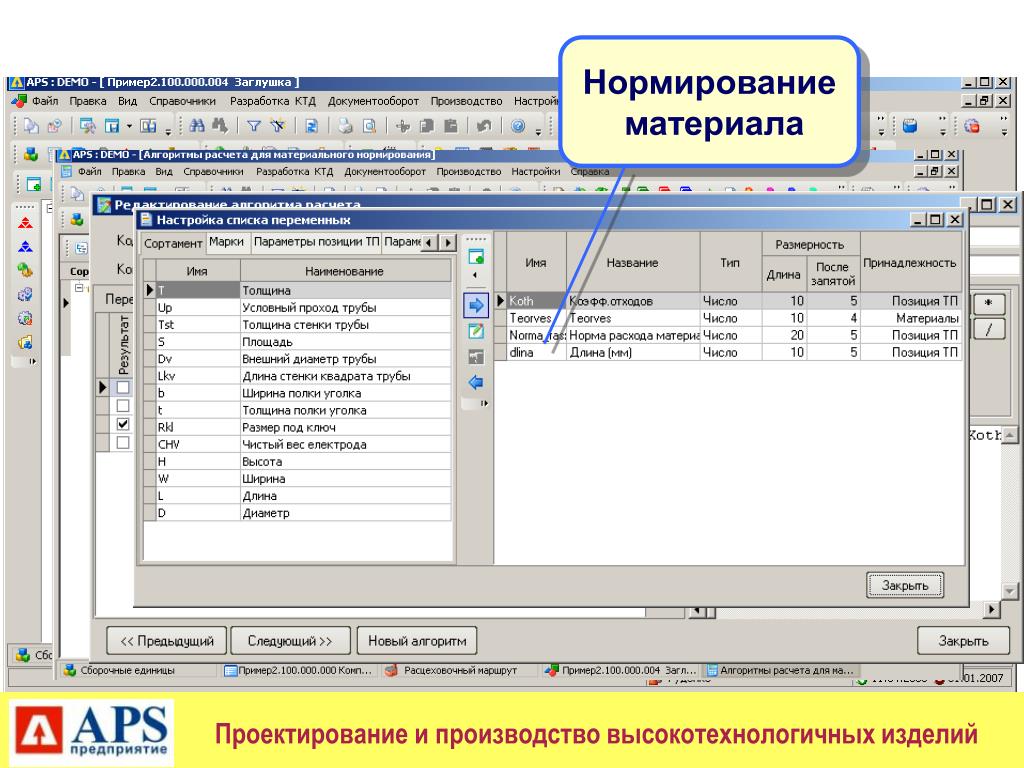
Task: Select the dlina variable row
Action: [728, 353]
